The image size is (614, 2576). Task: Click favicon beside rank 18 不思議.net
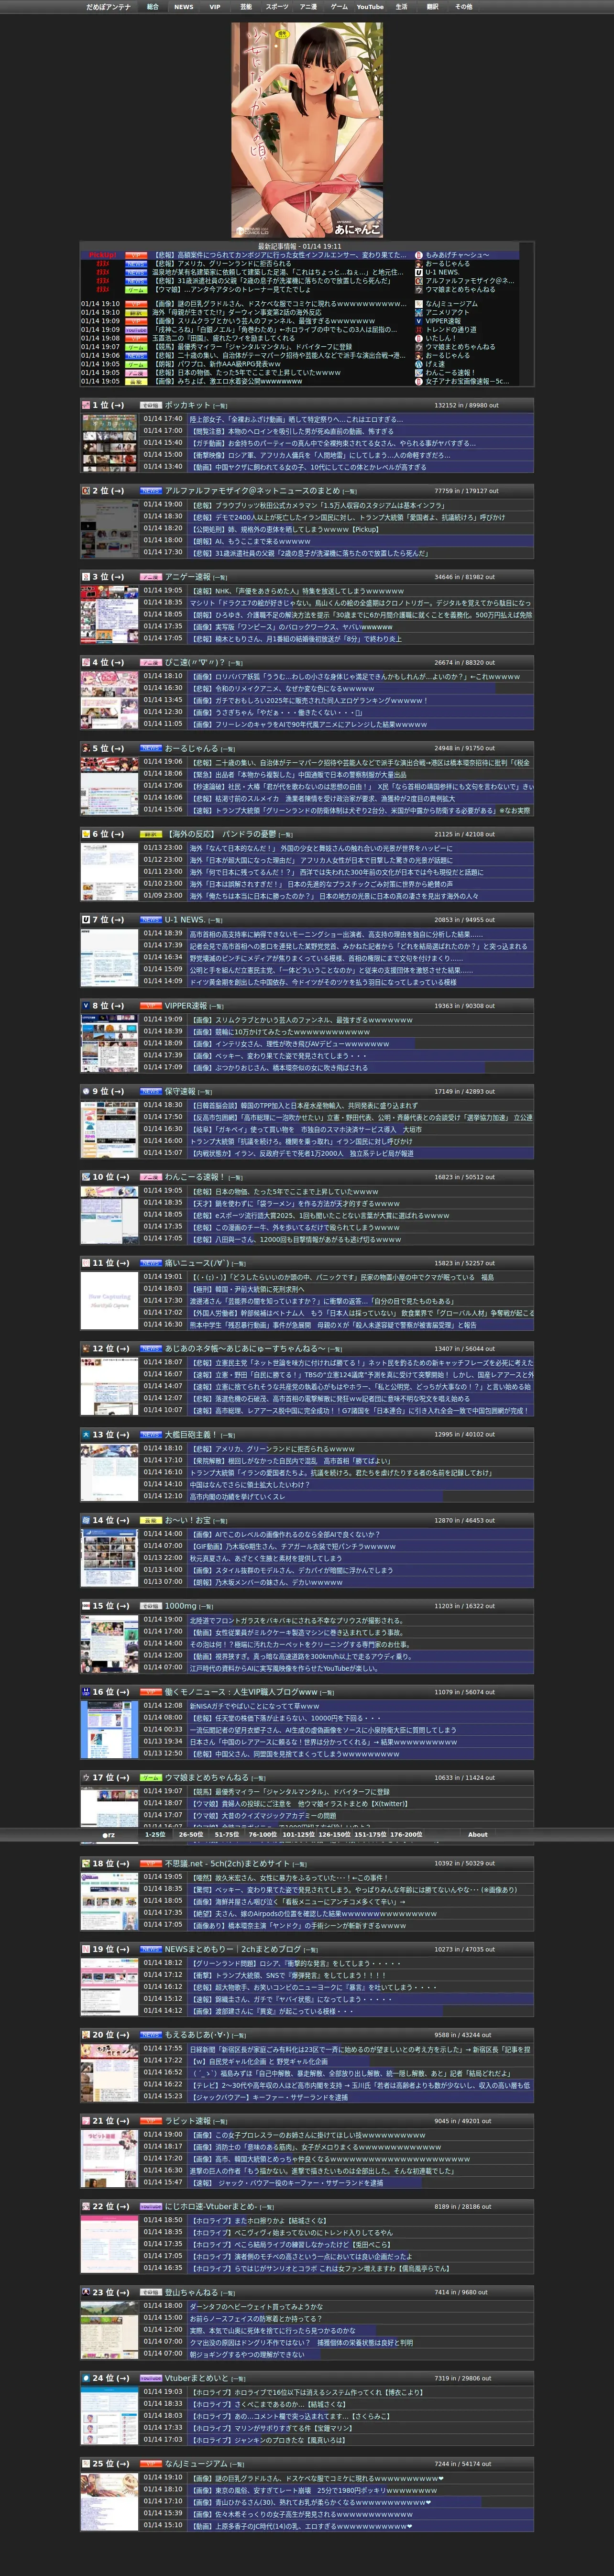(86, 1864)
